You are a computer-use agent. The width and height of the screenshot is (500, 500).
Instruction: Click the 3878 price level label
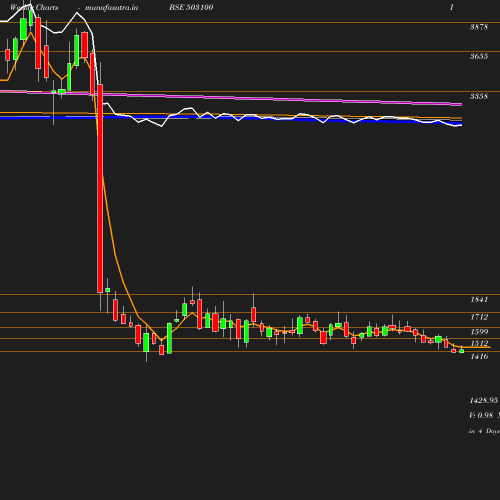pyautogui.click(x=479, y=27)
